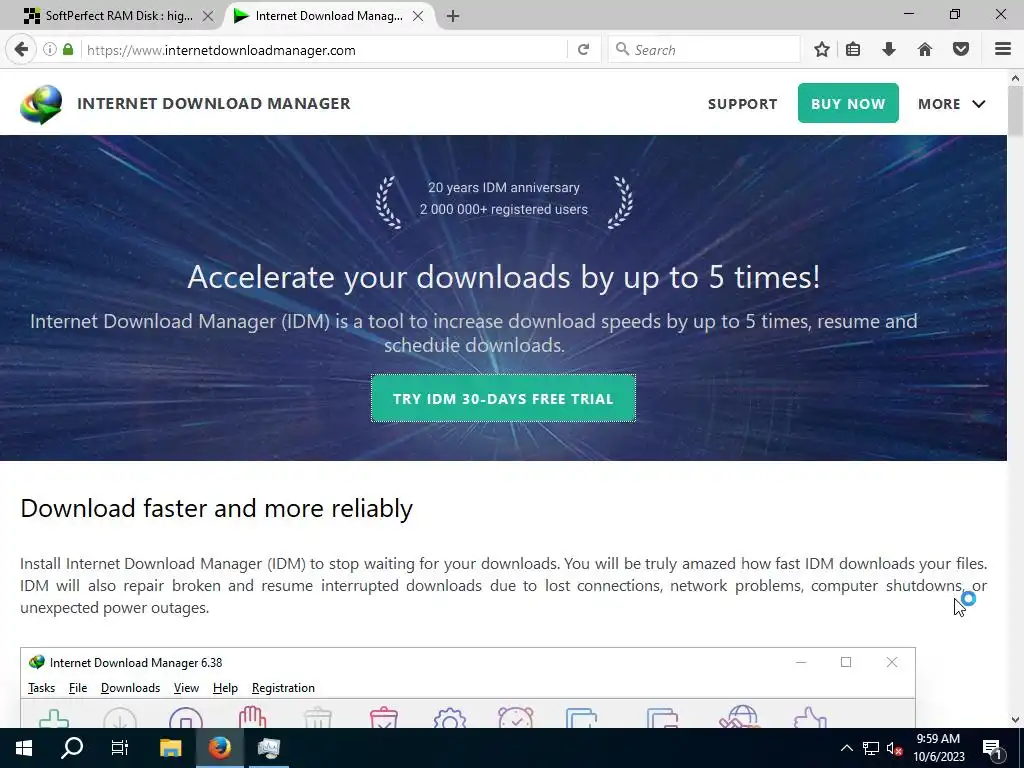The width and height of the screenshot is (1024, 768).
Task: Click '2 000 000+ registered users' text
Action: click(x=504, y=210)
